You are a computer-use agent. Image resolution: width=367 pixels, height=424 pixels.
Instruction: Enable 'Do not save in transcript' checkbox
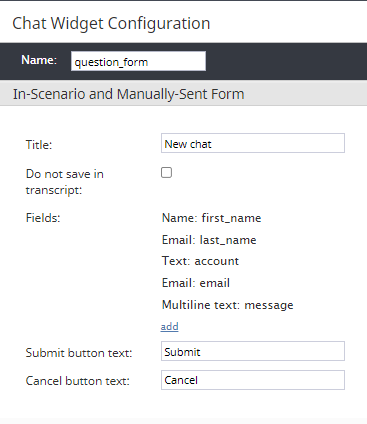(166, 173)
